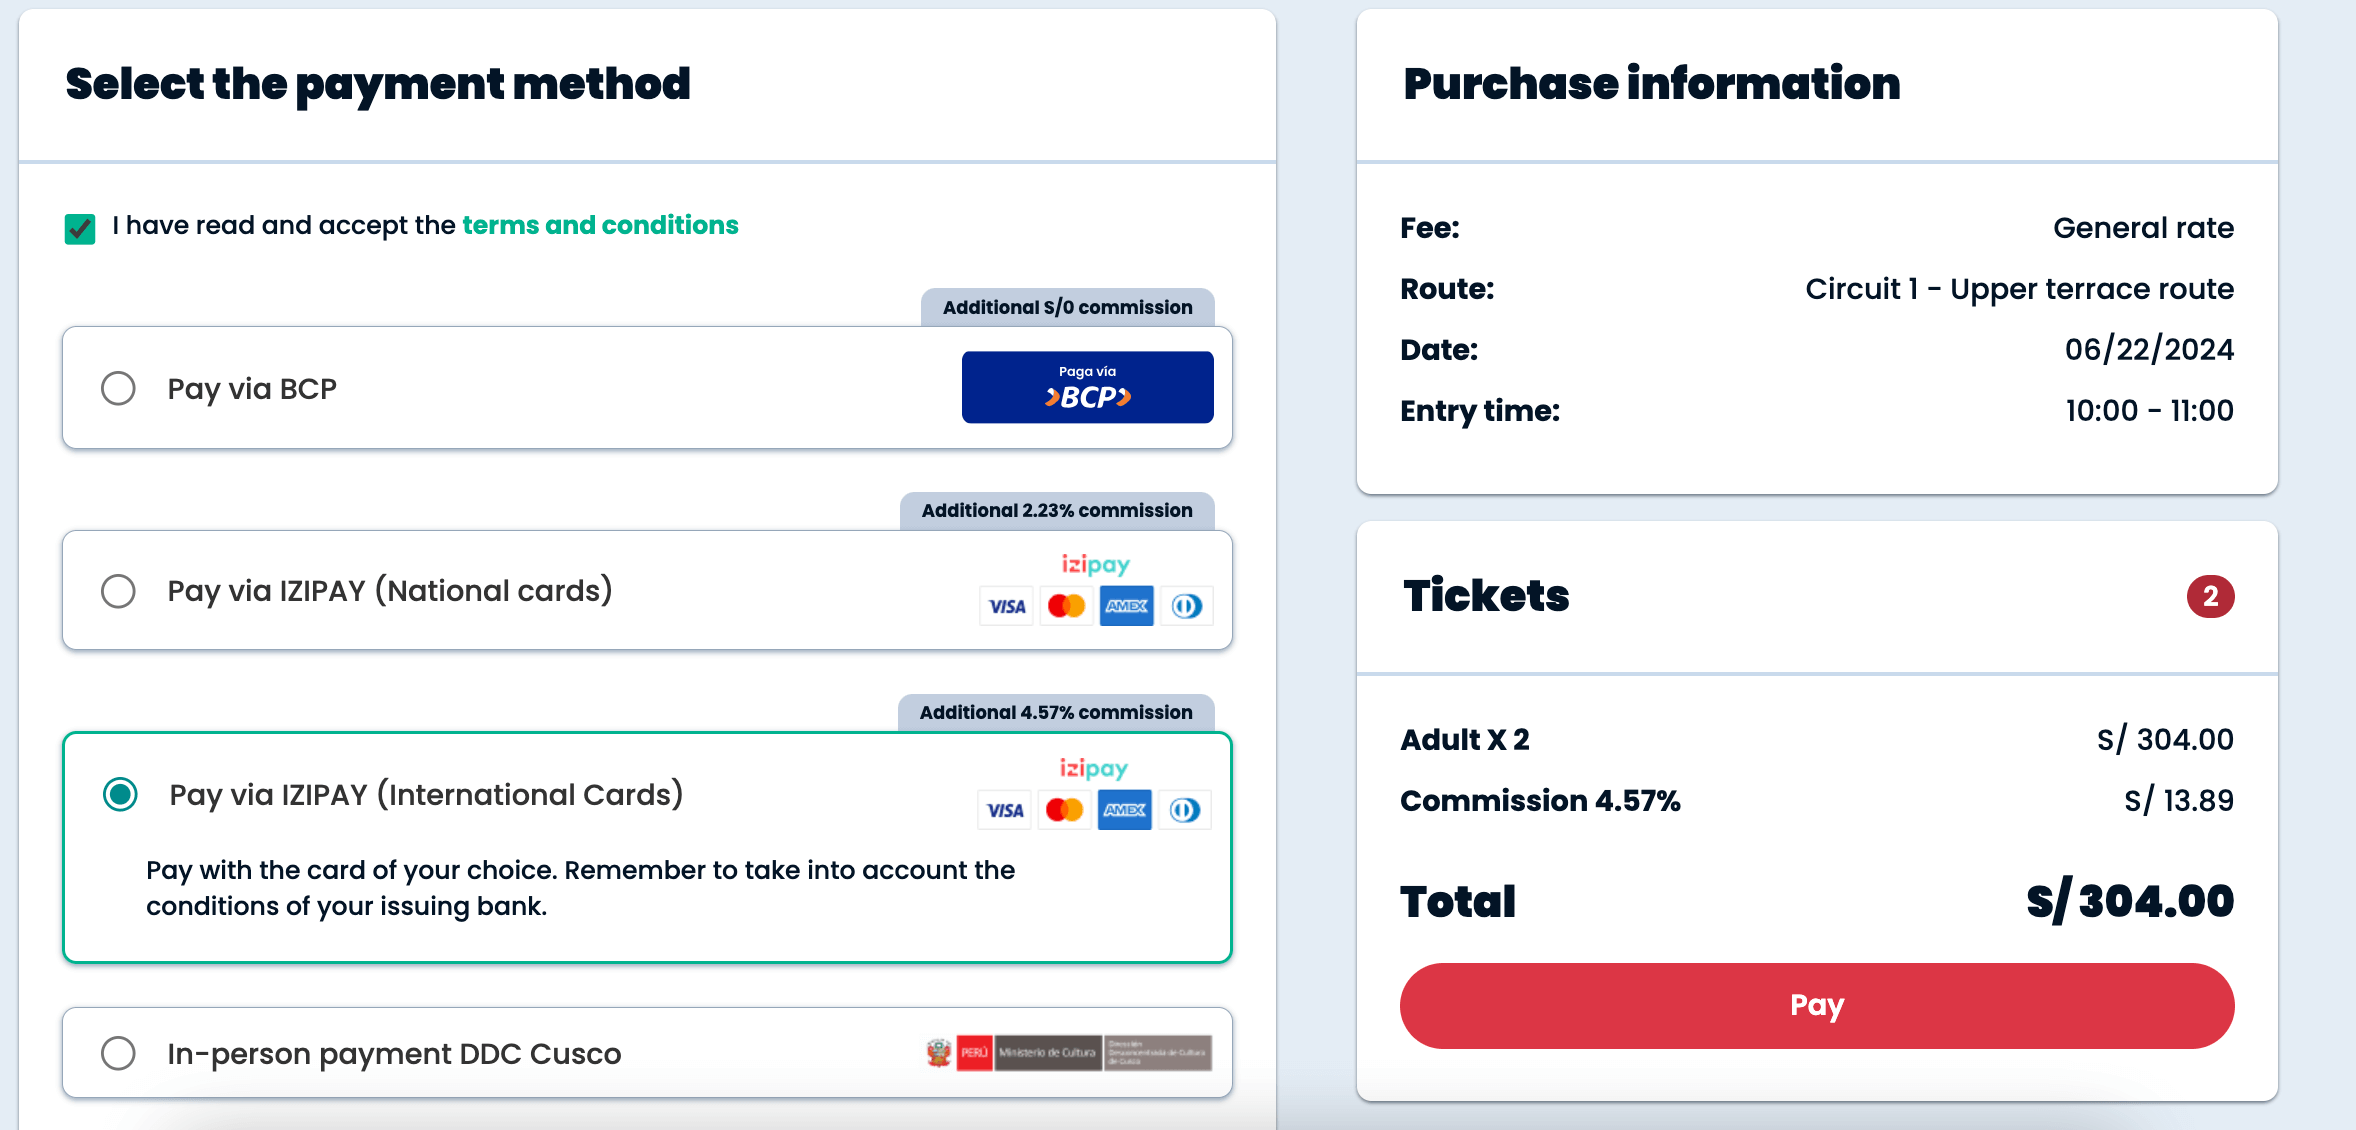The image size is (2356, 1130).
Task: Click the Visa icon under International Cards
Action: [1005, 810]
